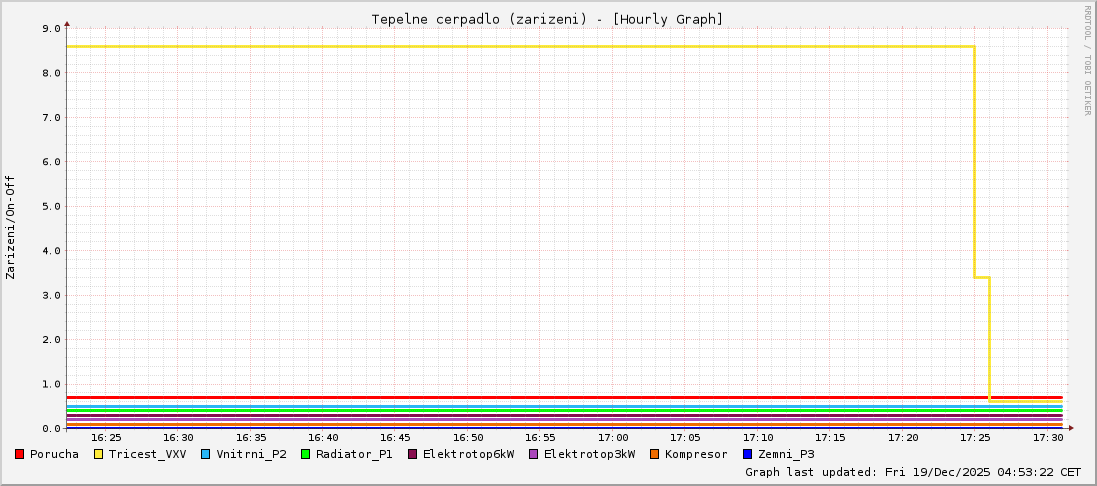Click the purple Elektrotop3kW legend swatch
The image size is (1097, 486).
point(534,454)
